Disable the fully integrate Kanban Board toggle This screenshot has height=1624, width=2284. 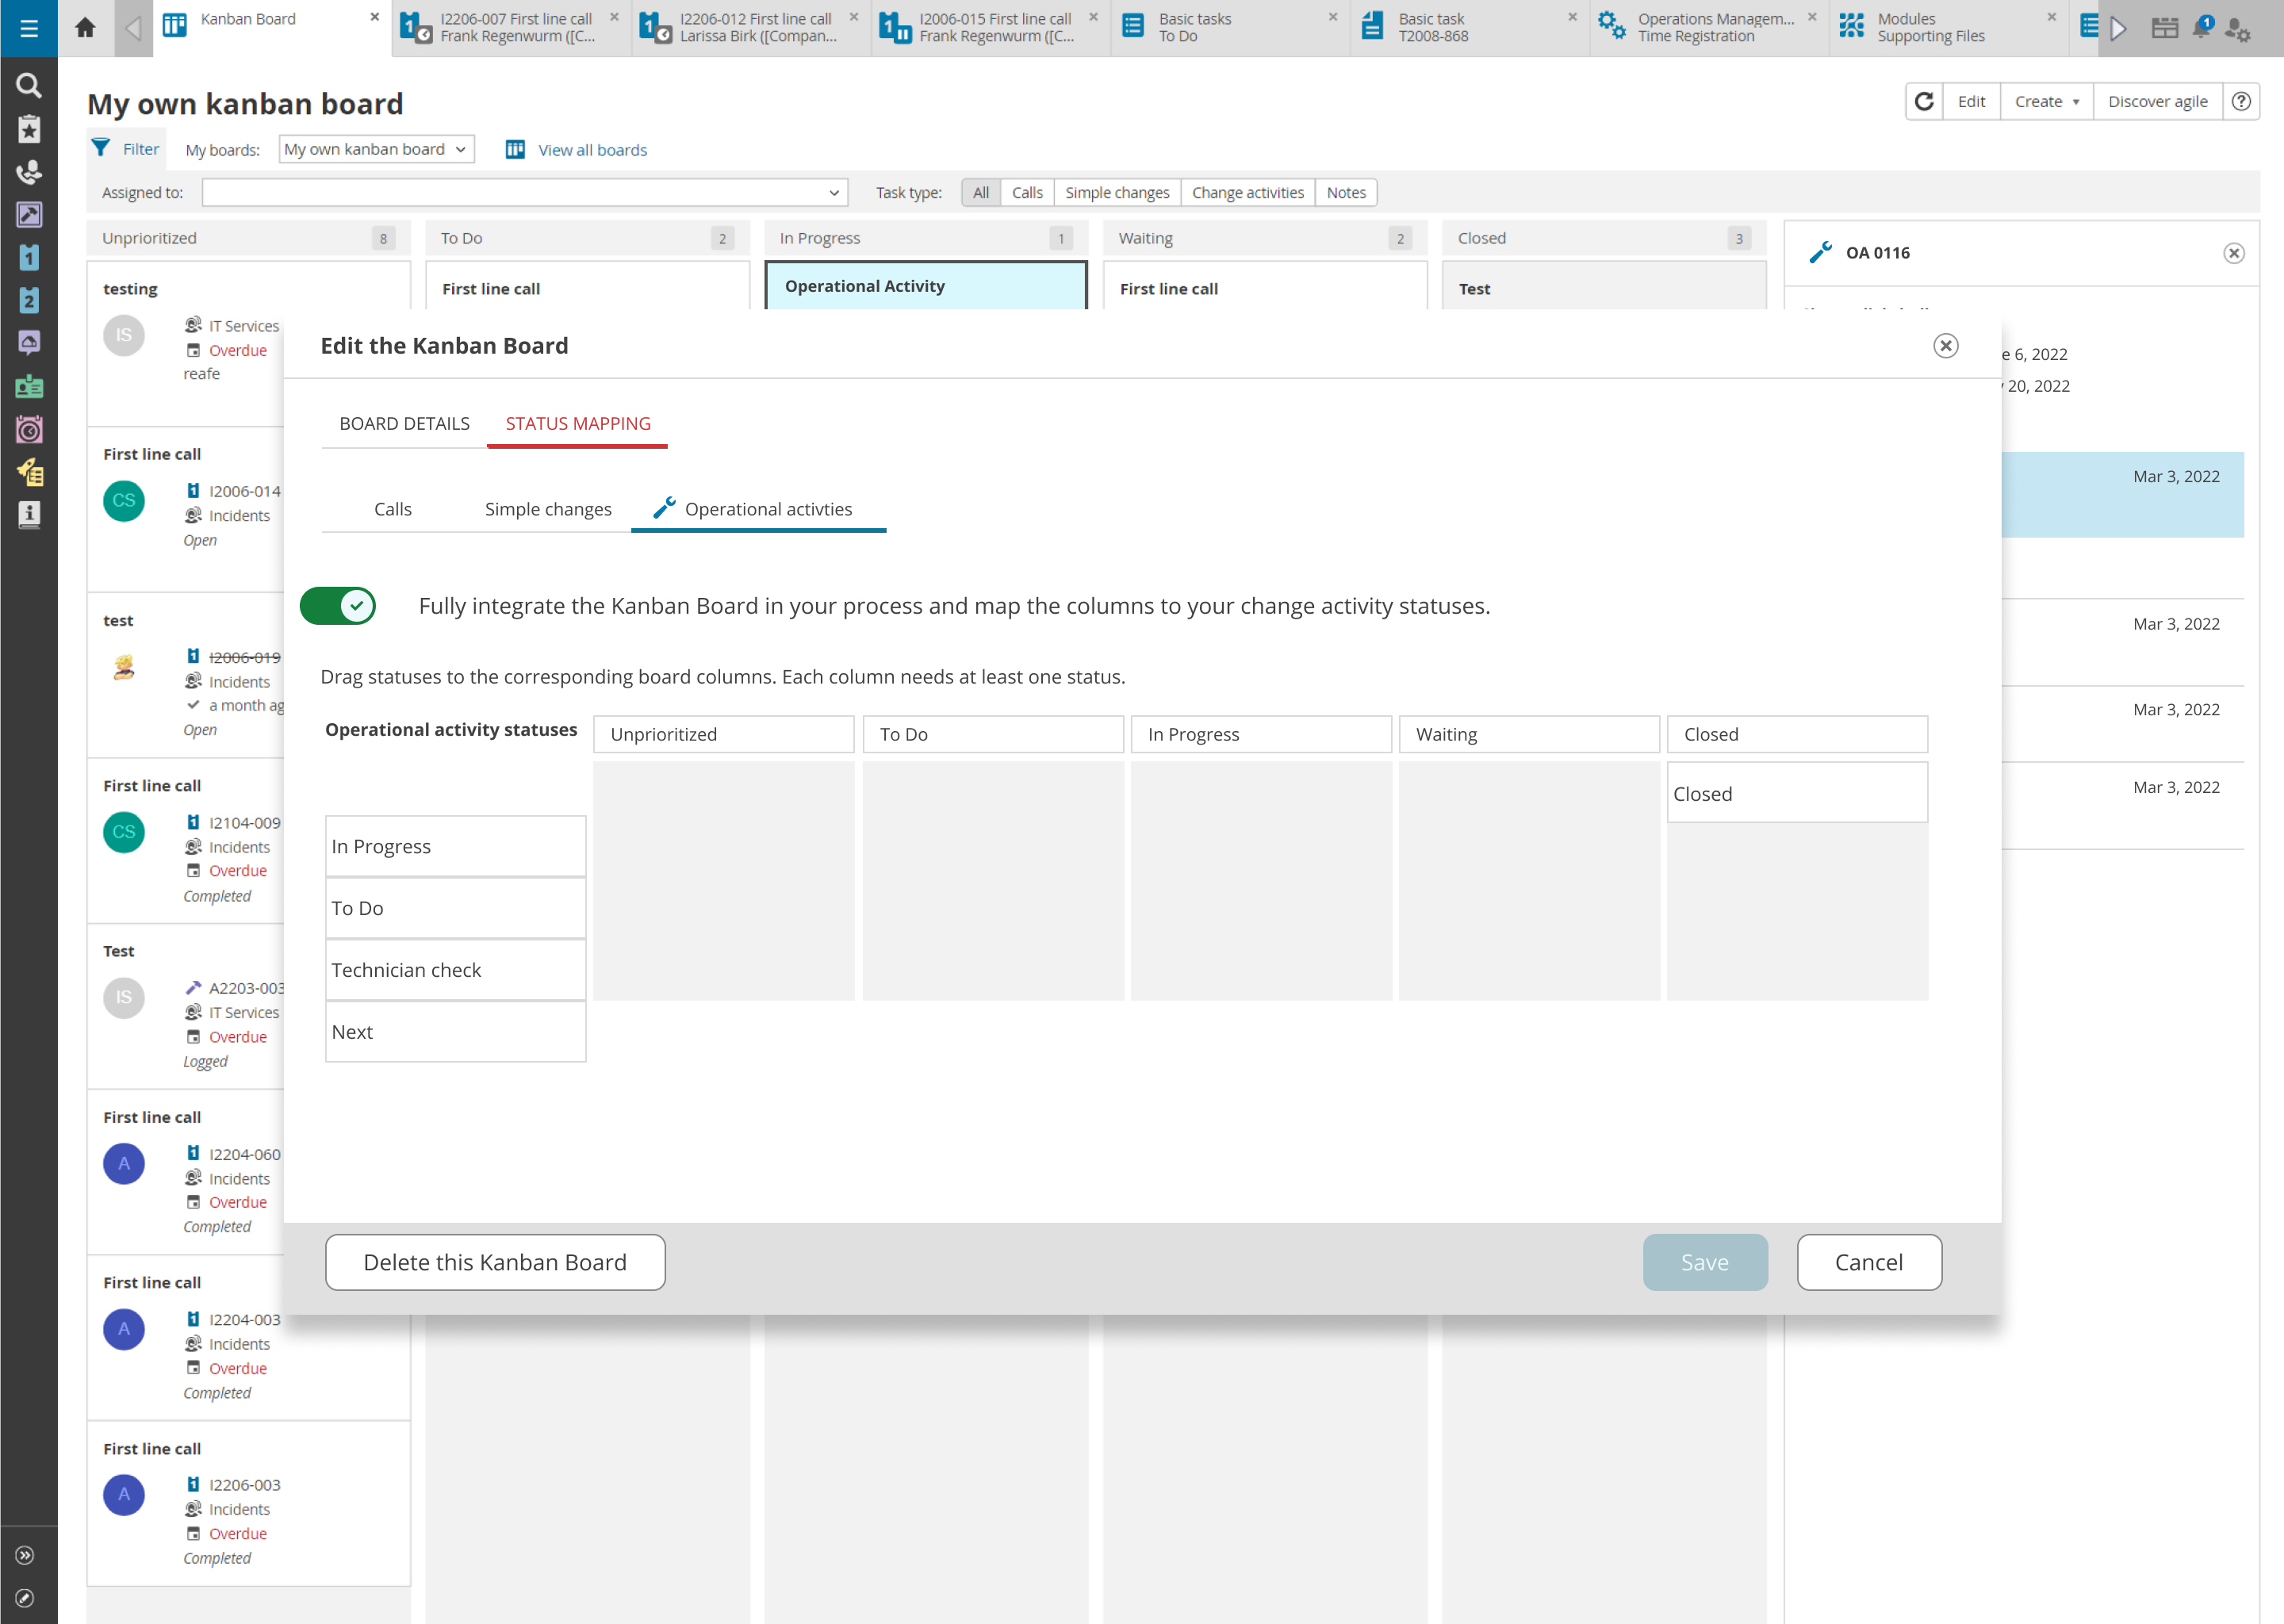click(338, 605)
